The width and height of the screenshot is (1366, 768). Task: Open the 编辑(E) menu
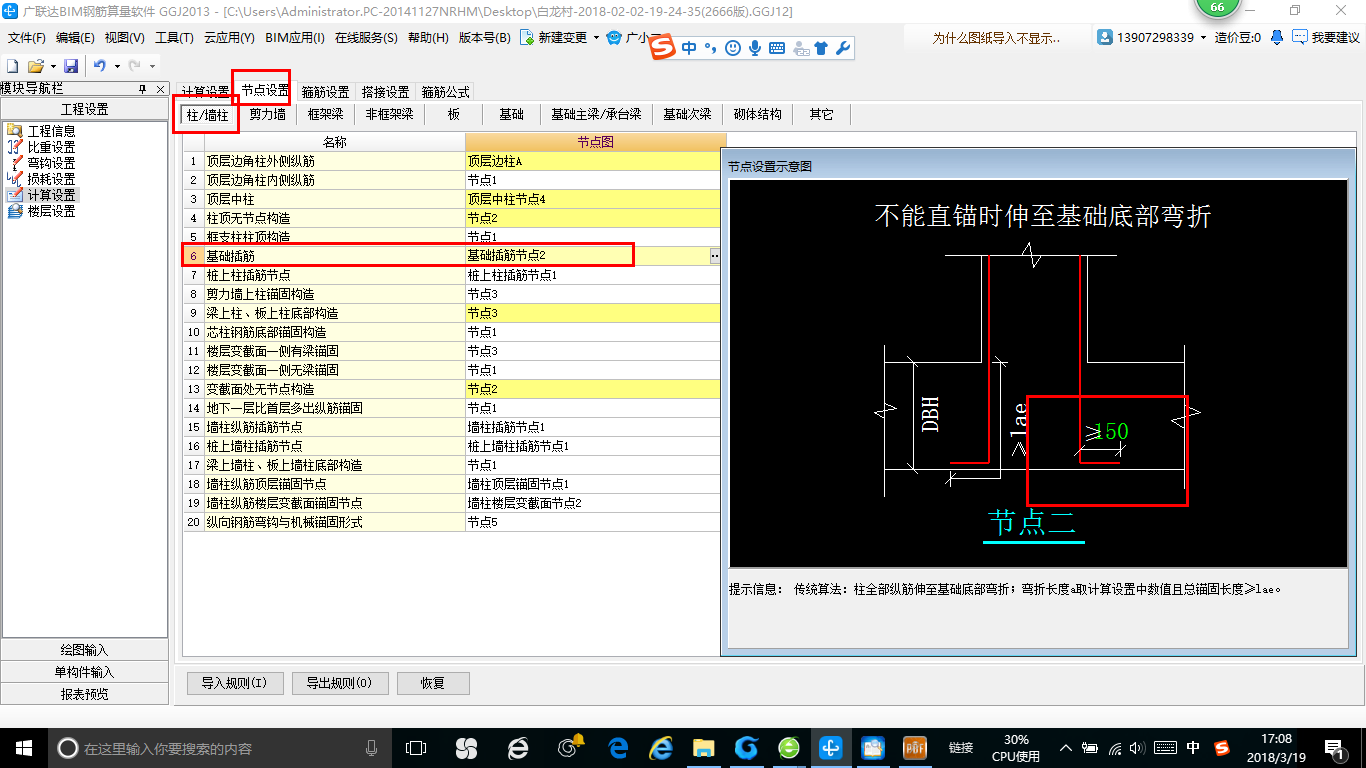pos(75,38)
